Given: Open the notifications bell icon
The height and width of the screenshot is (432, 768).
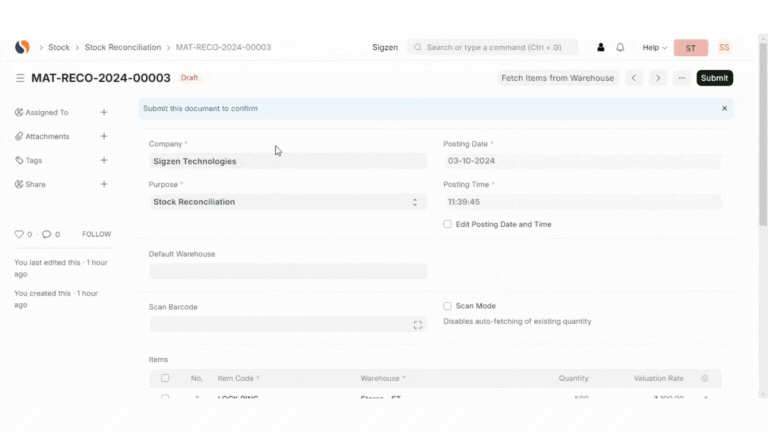Looking at the screenshot, I should (x=620, y=47).
